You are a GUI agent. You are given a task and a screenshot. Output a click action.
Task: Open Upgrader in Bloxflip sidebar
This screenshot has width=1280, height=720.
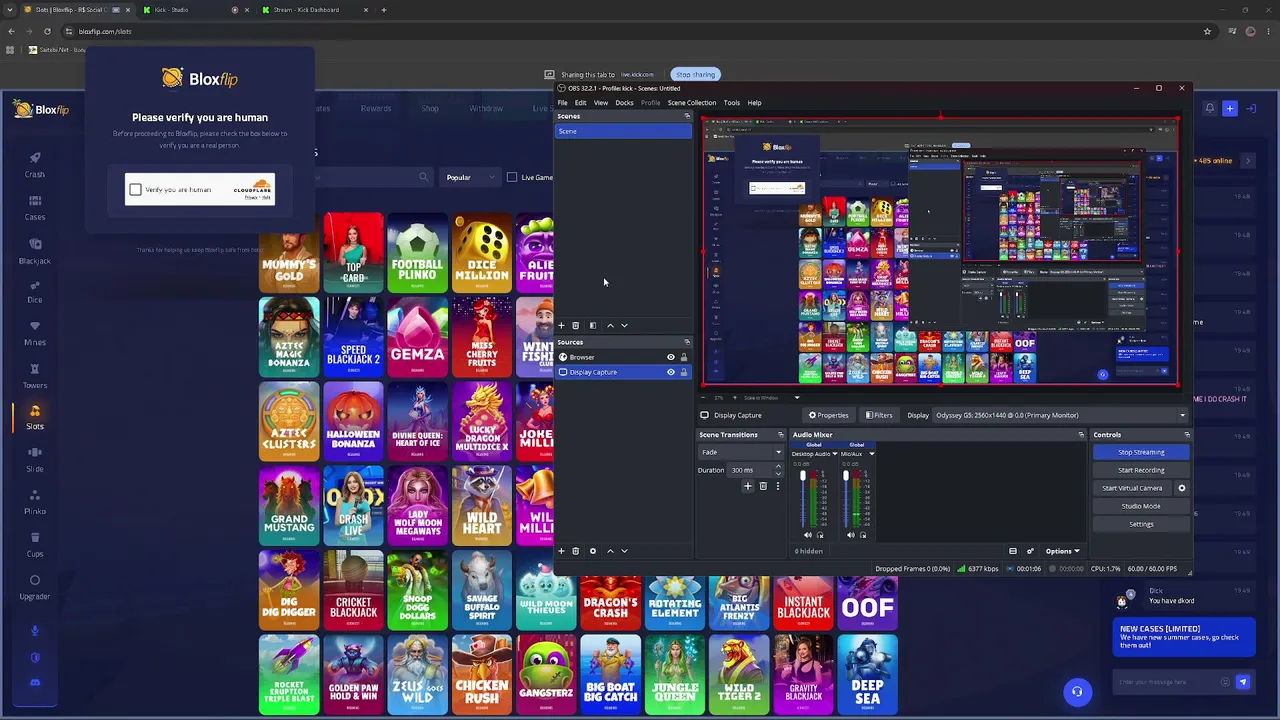point(35,587)
